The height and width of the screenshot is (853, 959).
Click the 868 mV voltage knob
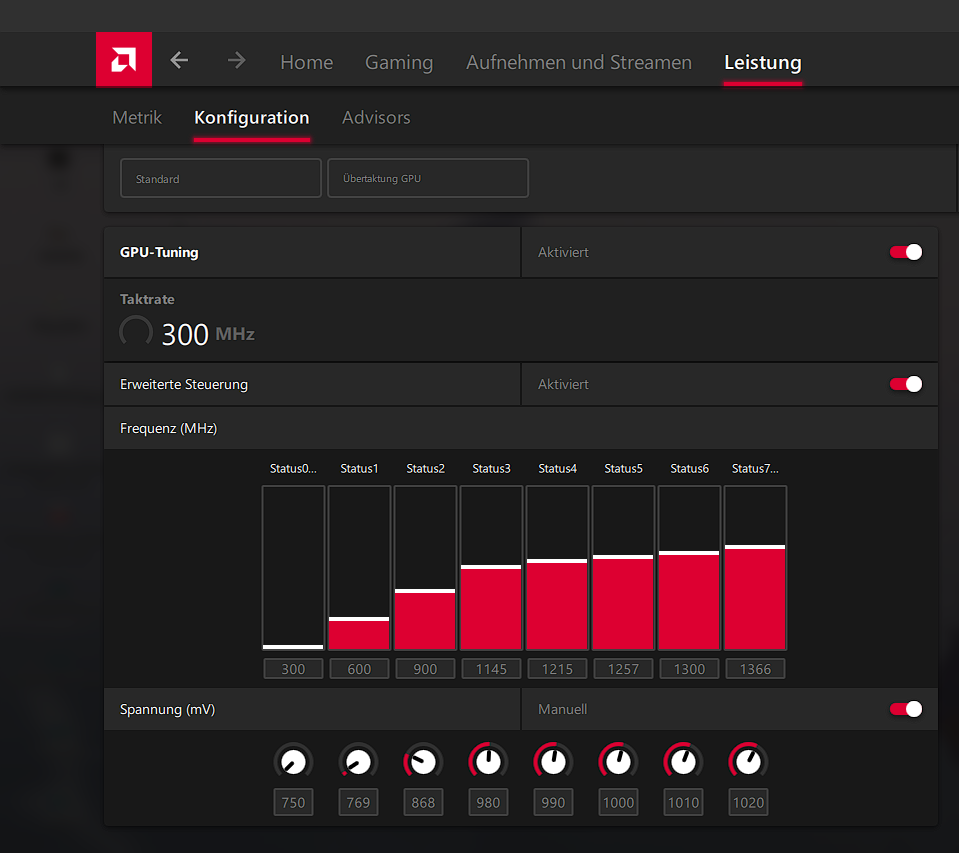click(423, 761)
